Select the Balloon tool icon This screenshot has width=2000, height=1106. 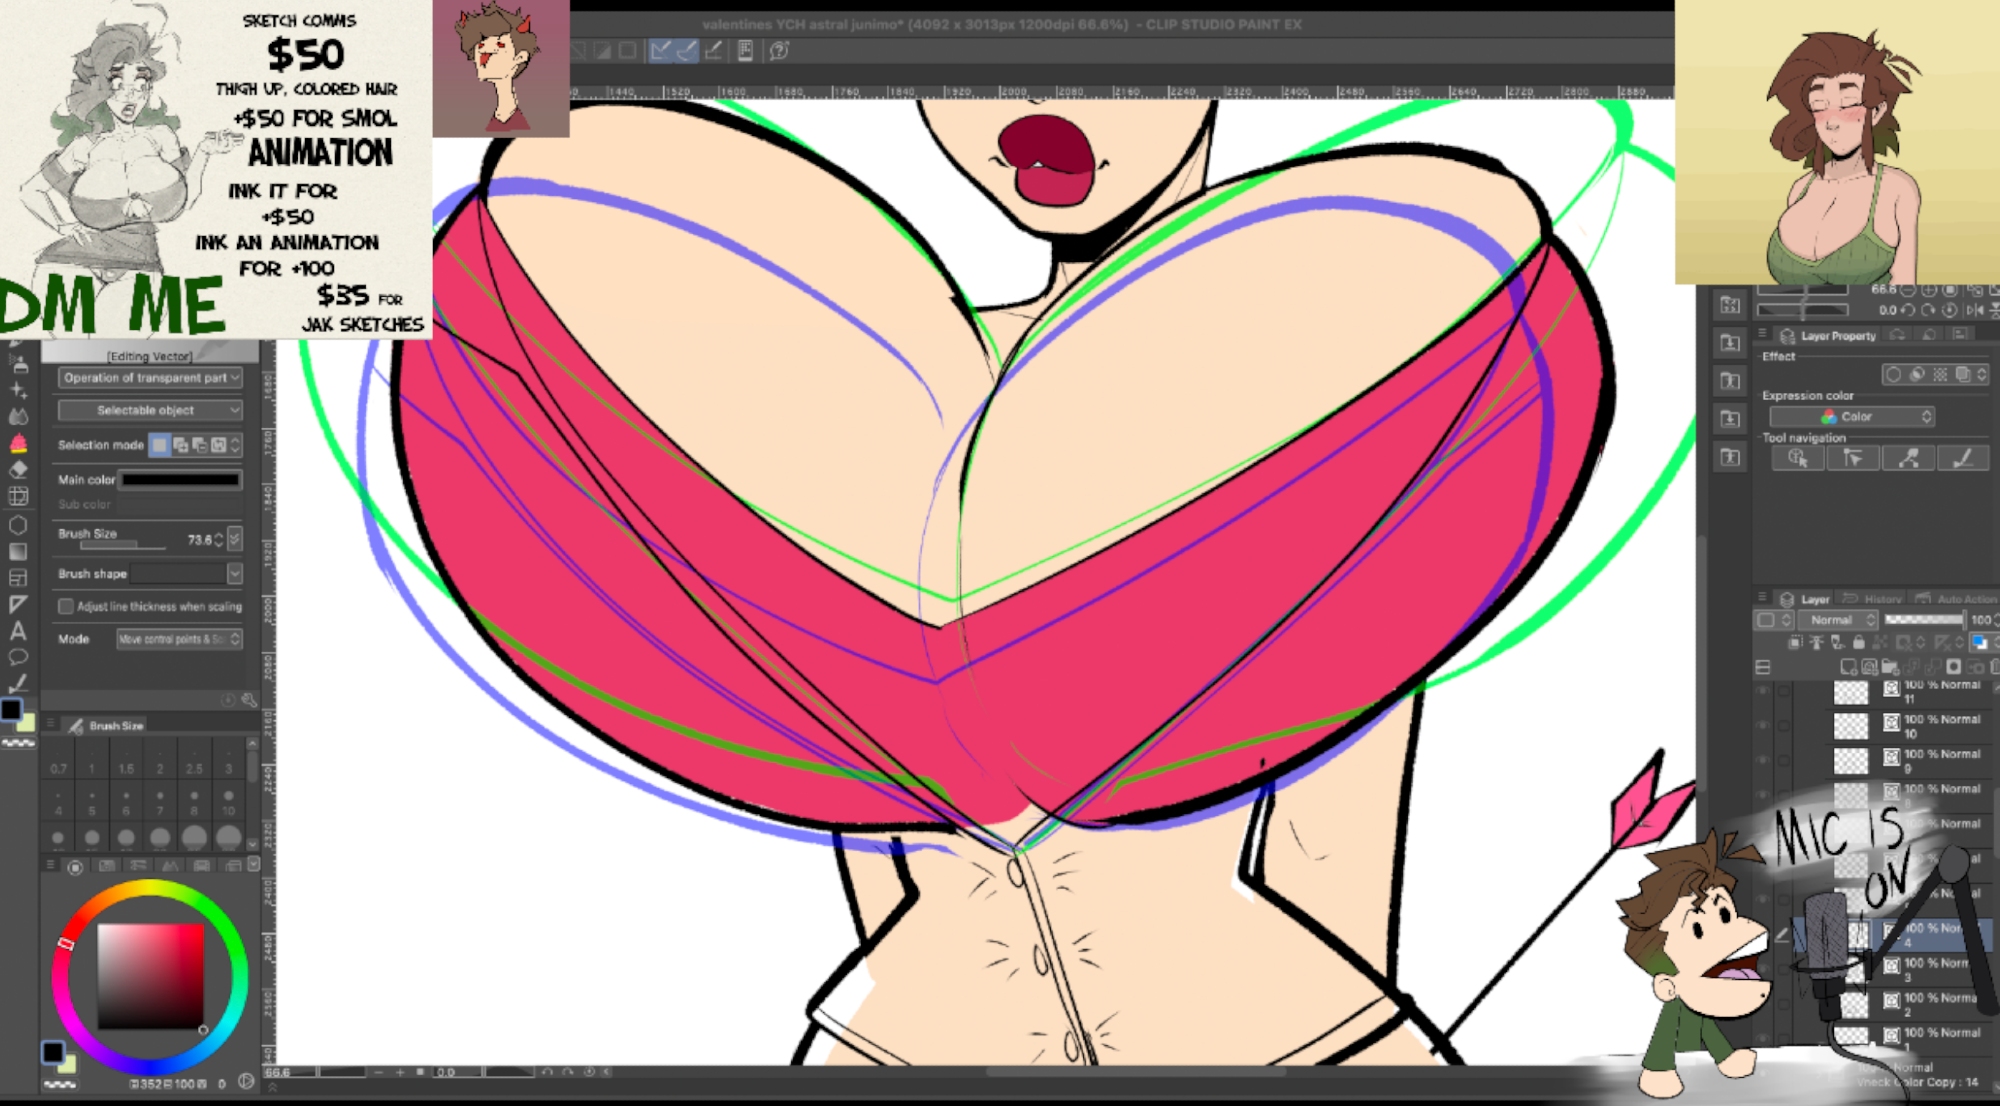18,658
